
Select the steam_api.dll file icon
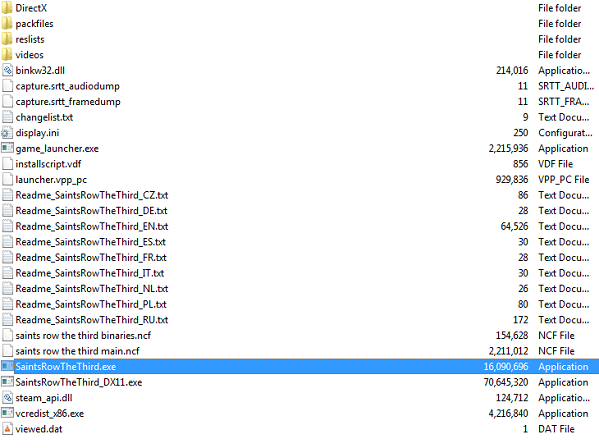(7, 398)
